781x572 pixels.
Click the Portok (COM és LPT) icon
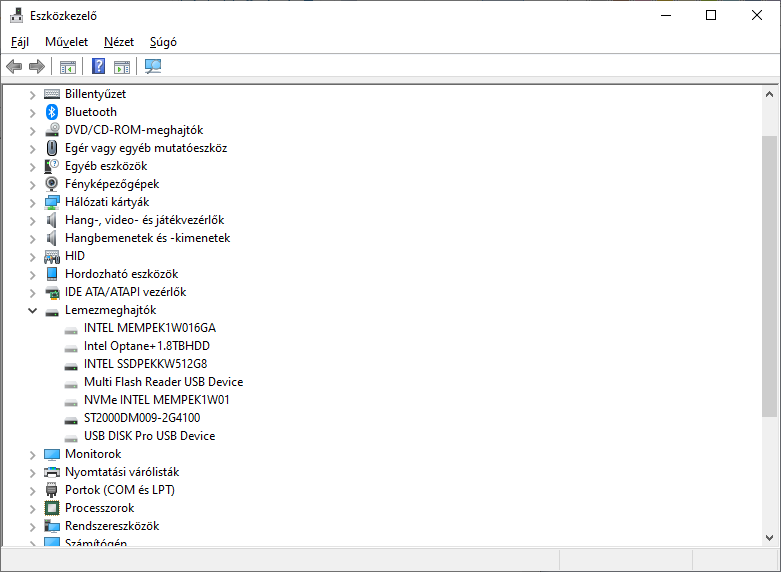[52, 490]
